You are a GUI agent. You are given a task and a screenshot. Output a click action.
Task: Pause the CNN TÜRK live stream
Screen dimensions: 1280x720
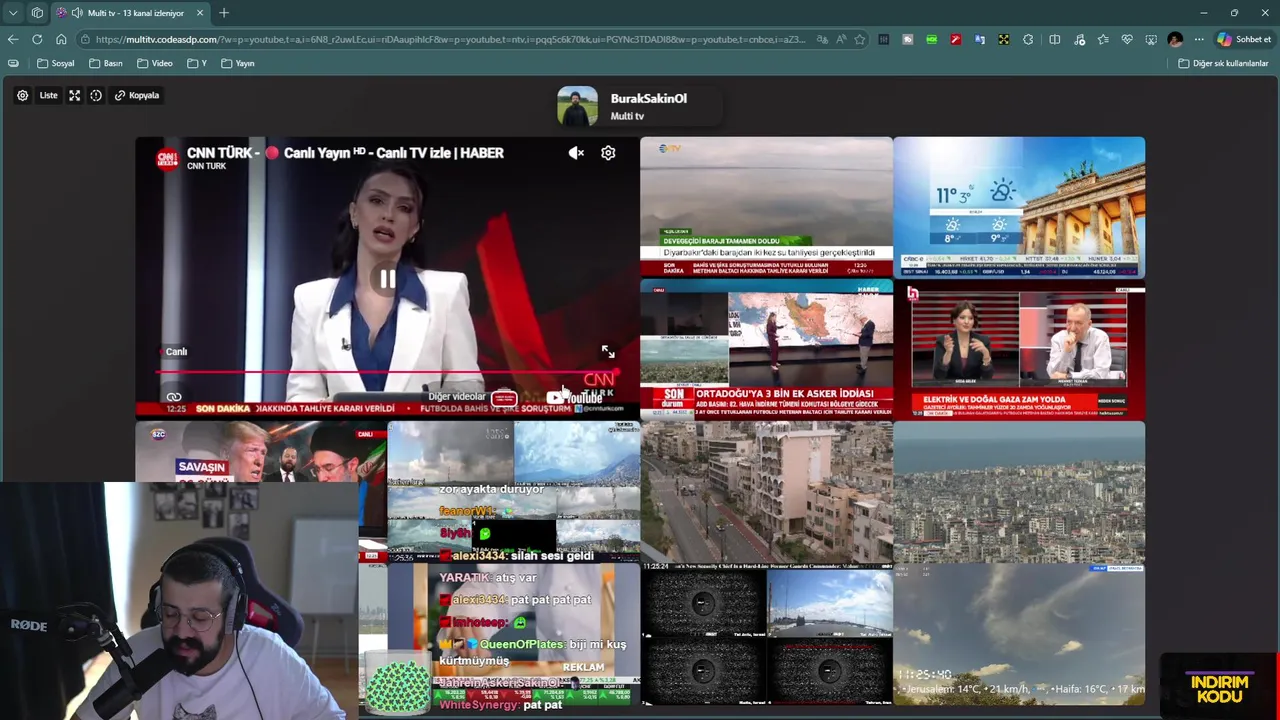388,279
